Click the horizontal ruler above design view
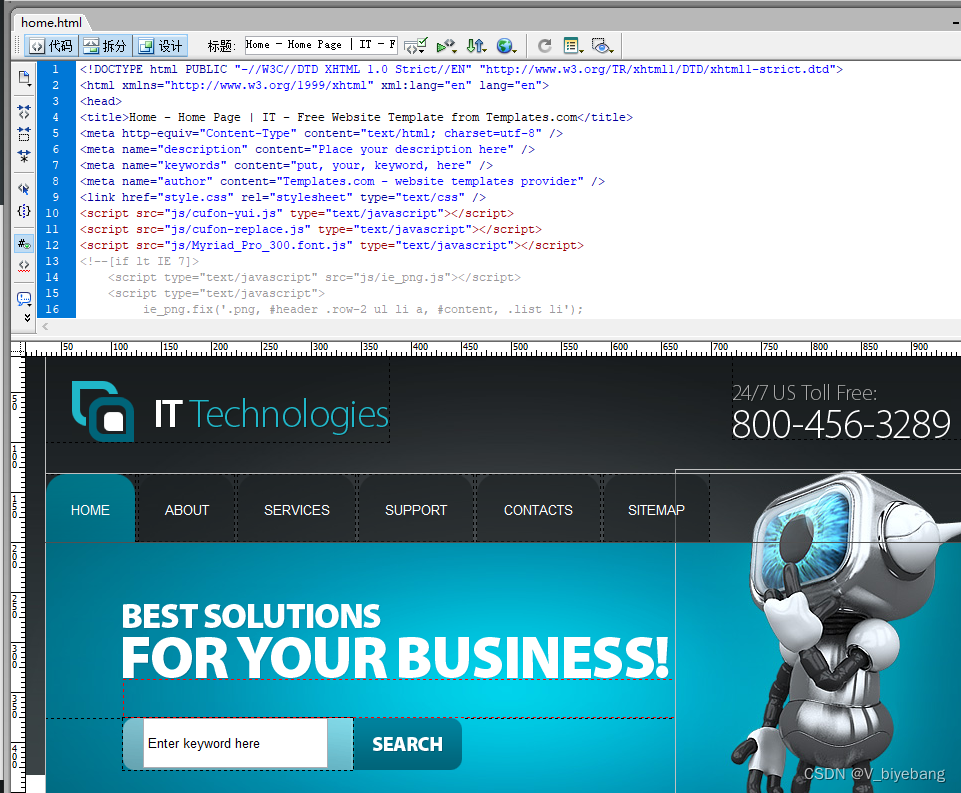961x793 pixels. [493, 349]
